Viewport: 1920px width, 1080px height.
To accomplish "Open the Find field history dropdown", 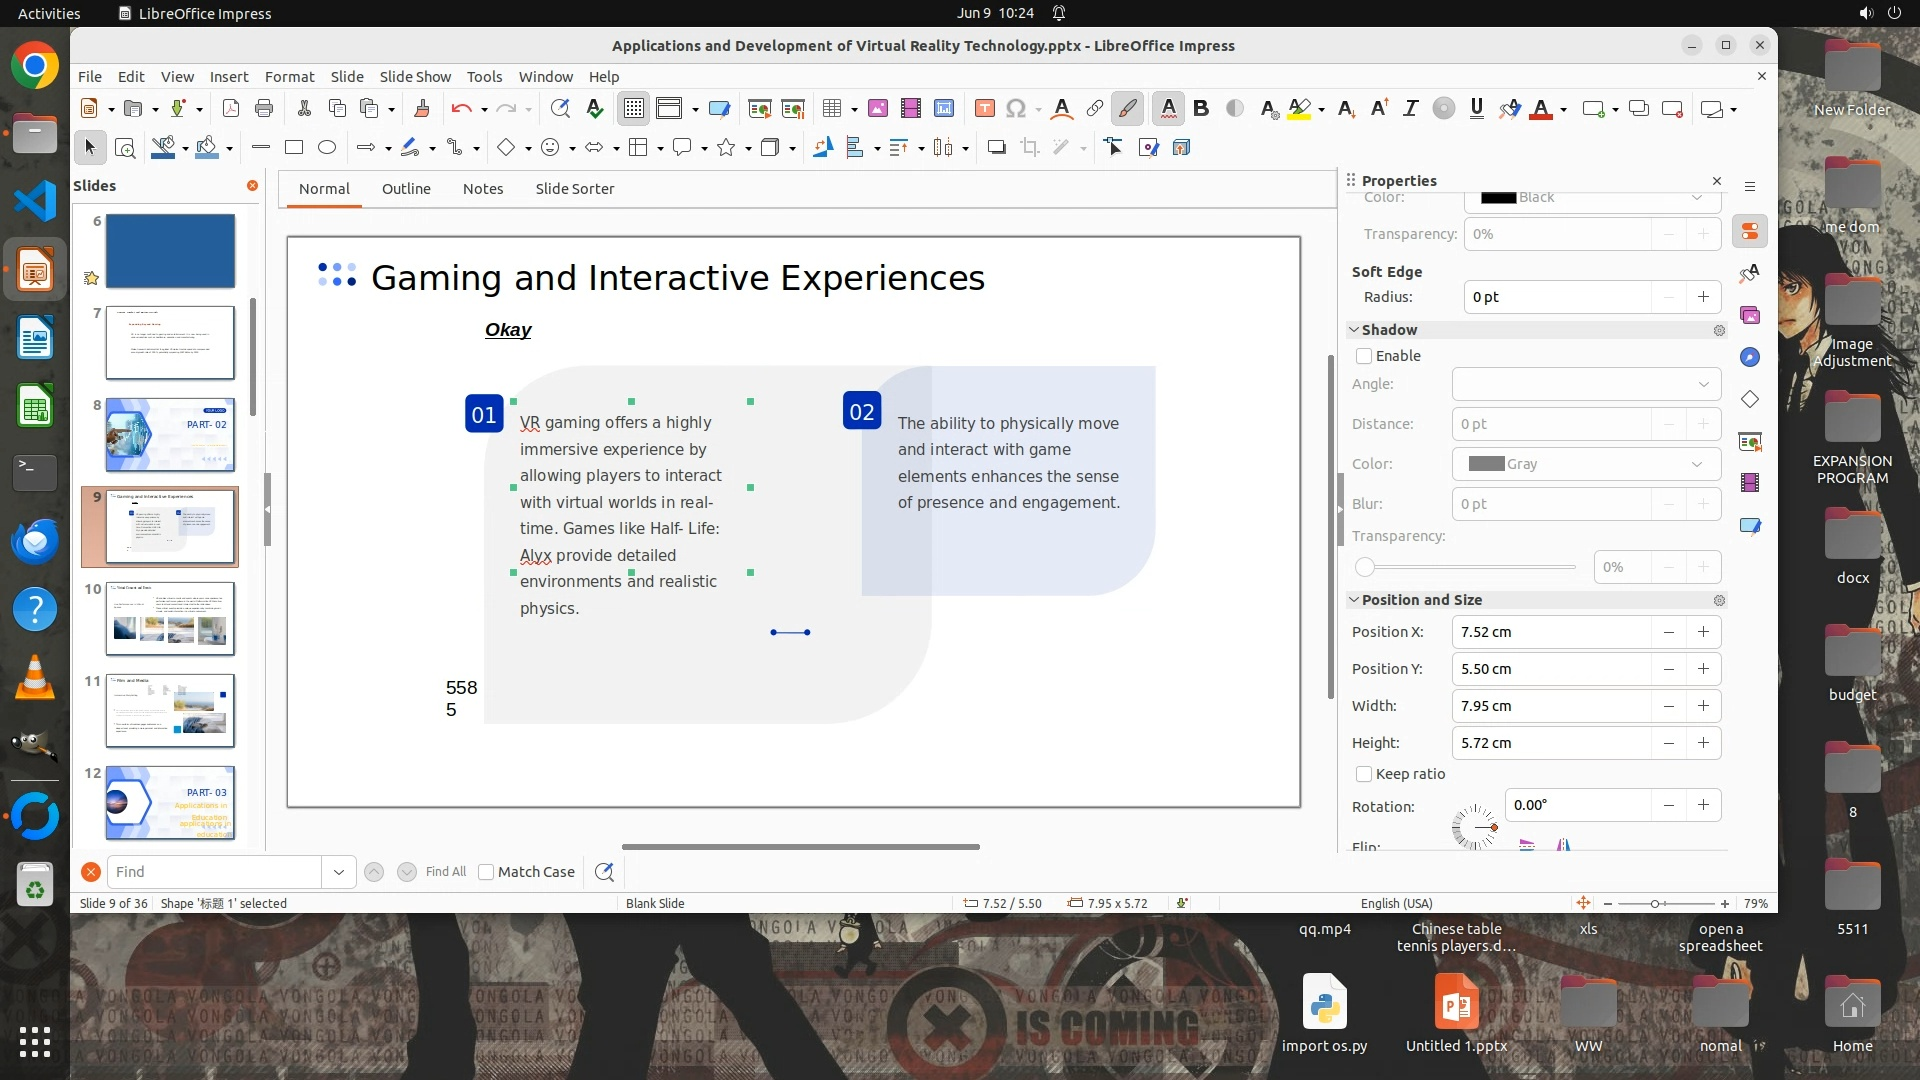I will 338,872.
